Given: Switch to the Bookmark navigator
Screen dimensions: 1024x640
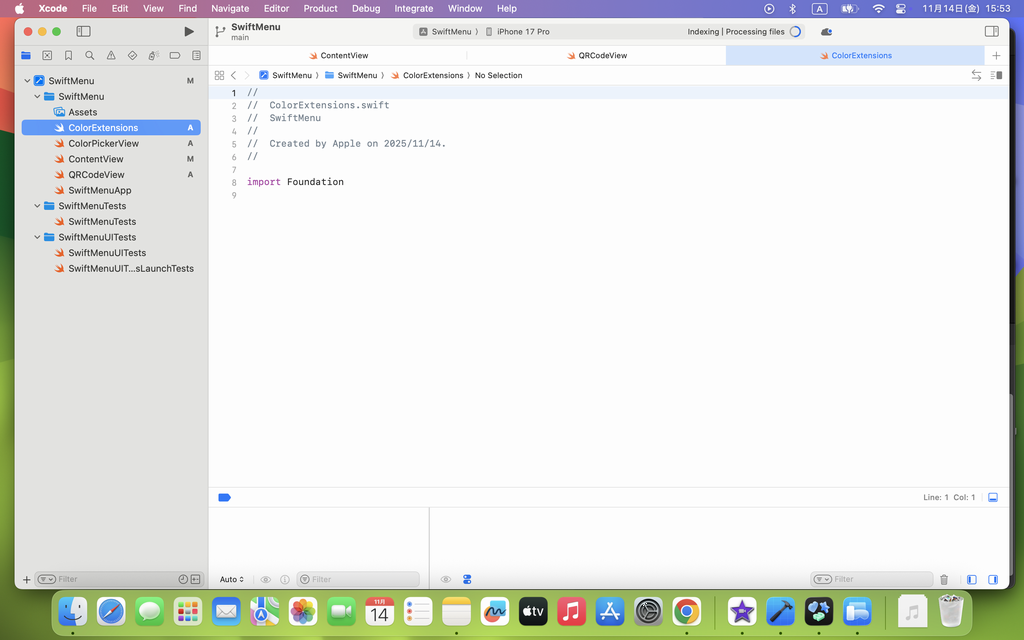Looking at the screenshot, I should coord(69,56).
